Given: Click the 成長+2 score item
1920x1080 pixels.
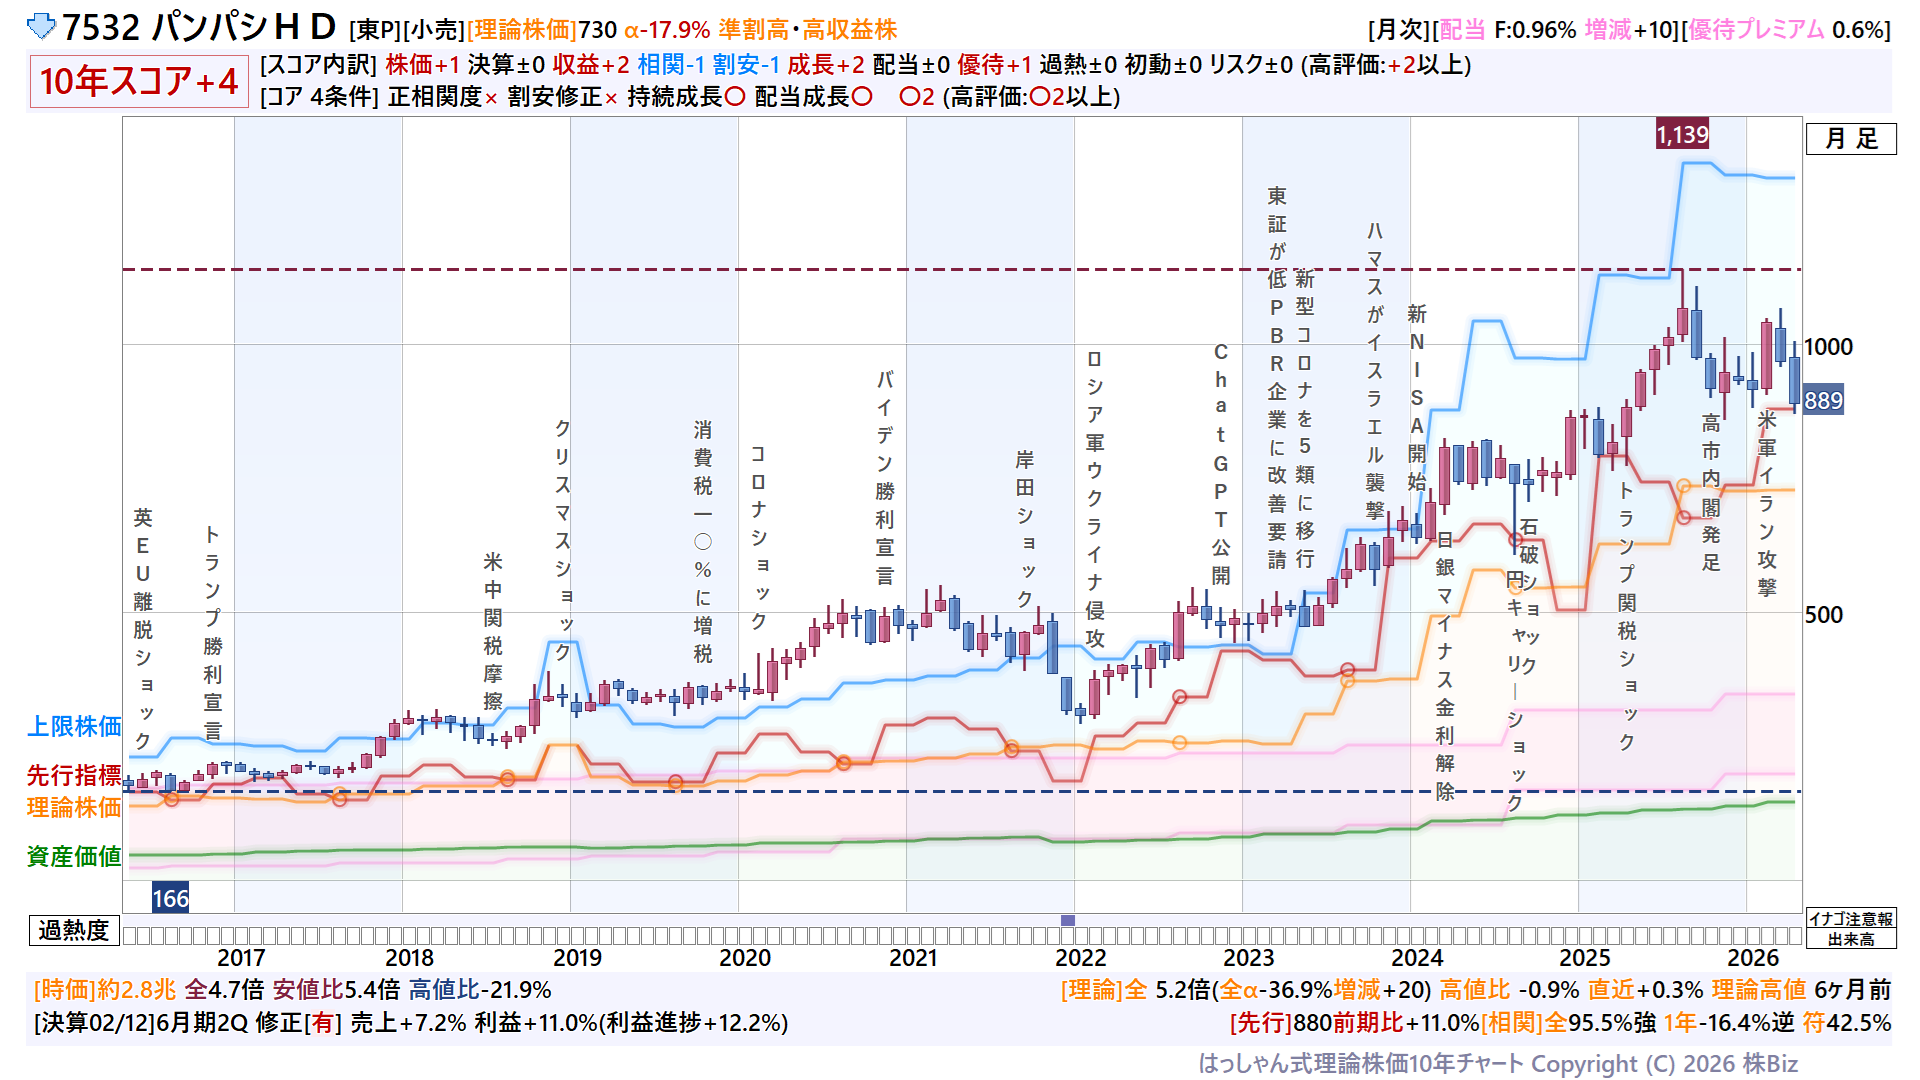Looking at the screenshot, I should tap(826, 65).
